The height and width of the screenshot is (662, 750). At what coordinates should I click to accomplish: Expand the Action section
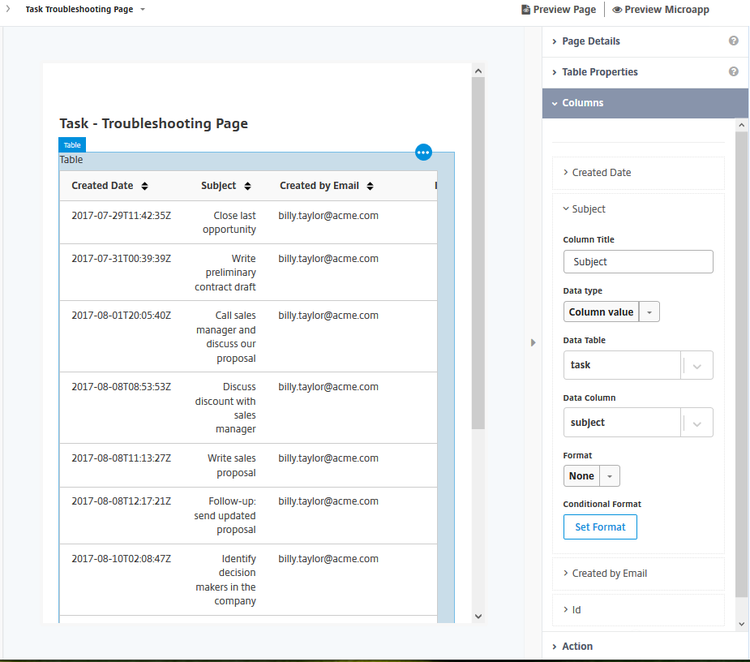645,646
